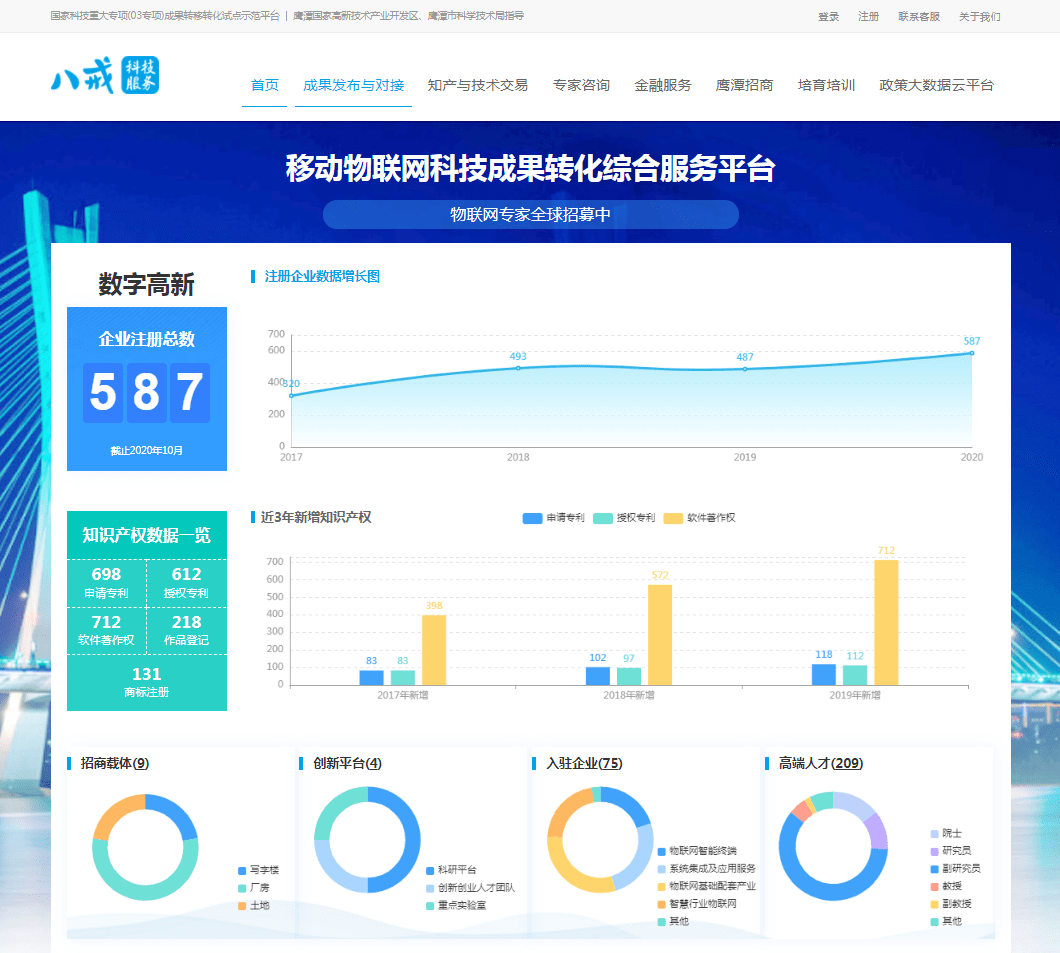Click the 2019年新增 yellow bar labeled 712
Screen dimensions: 1060x953
[x=885, y=622]
